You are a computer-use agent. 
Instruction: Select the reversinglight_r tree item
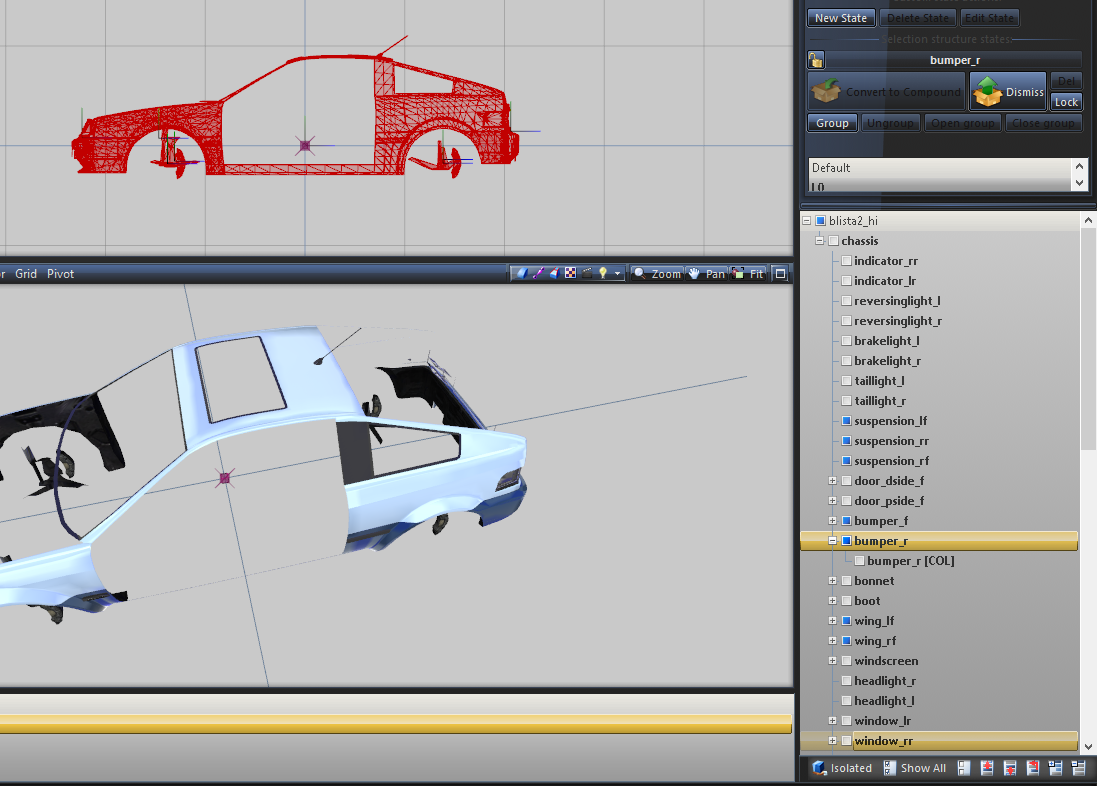[x=898, y=321]
